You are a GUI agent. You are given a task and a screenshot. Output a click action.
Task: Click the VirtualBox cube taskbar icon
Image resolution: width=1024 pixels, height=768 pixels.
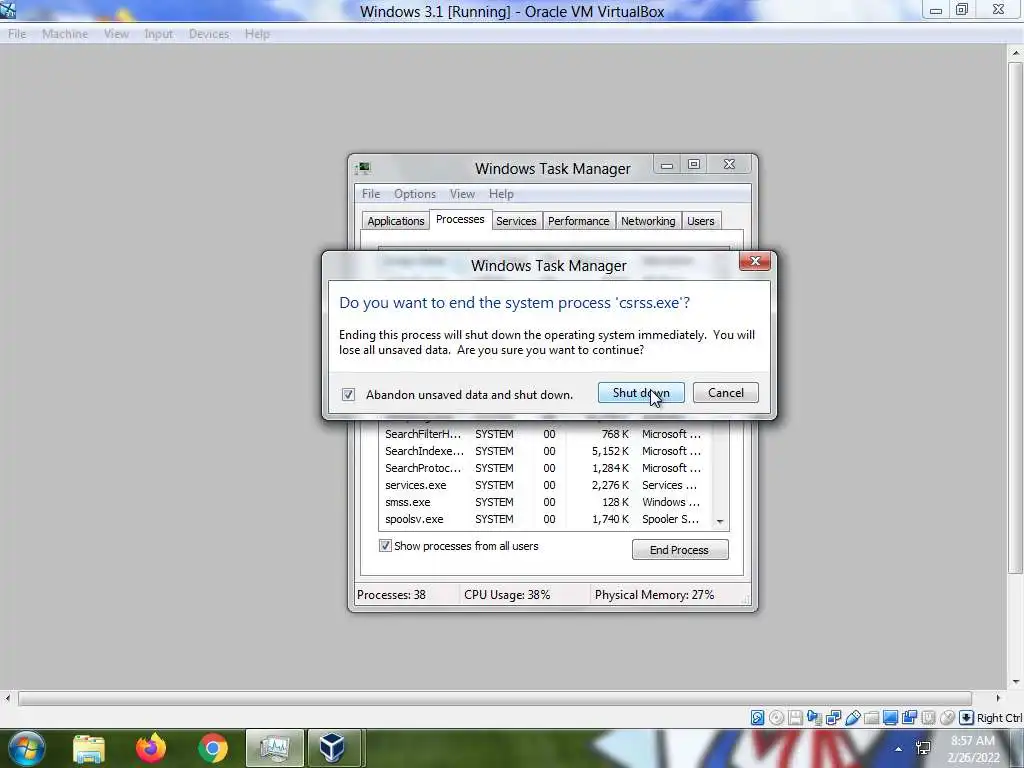333,748
